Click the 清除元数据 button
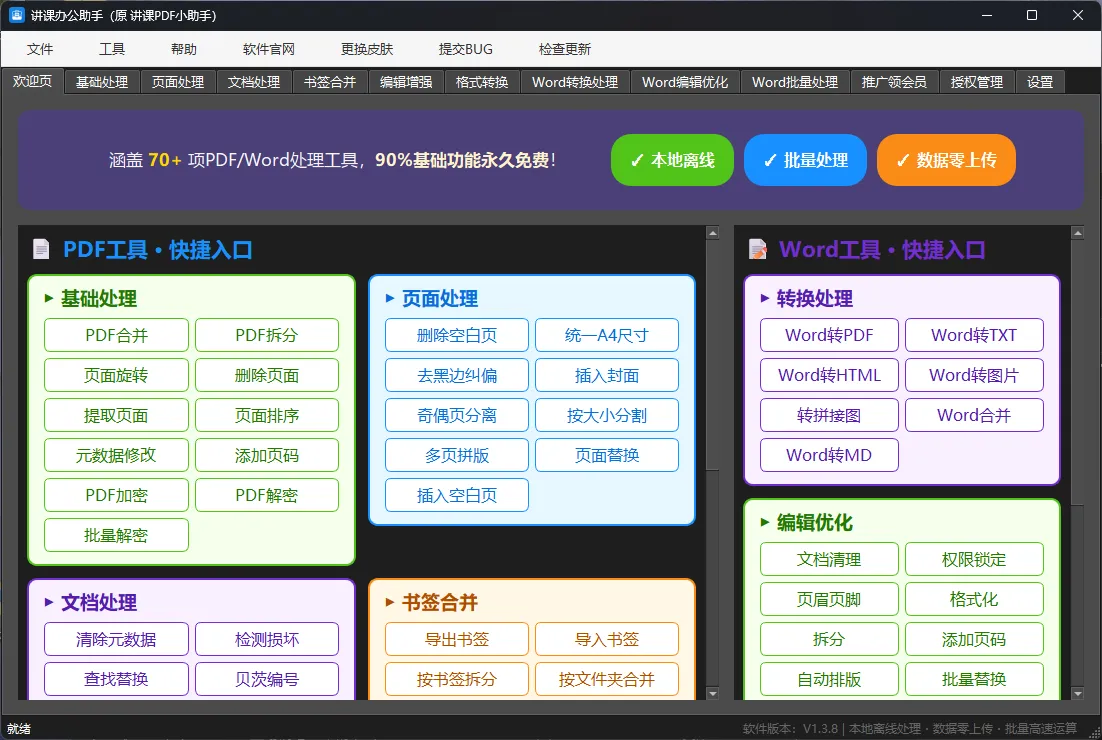 coord(117,640)
